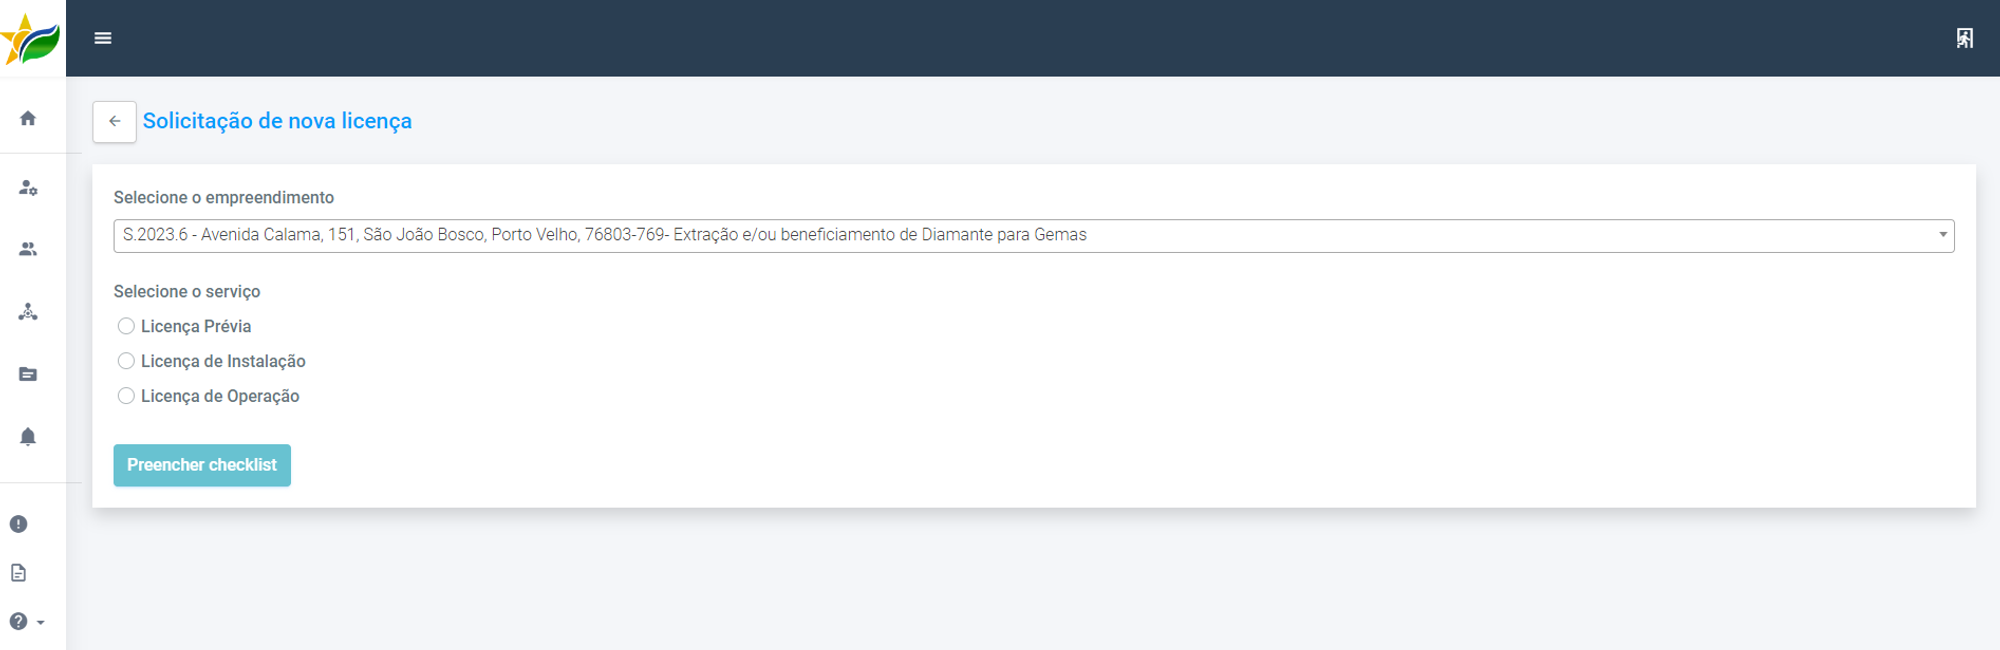Open the notifications bell in the sidebar
The image size is (2000, 650).
28,437
